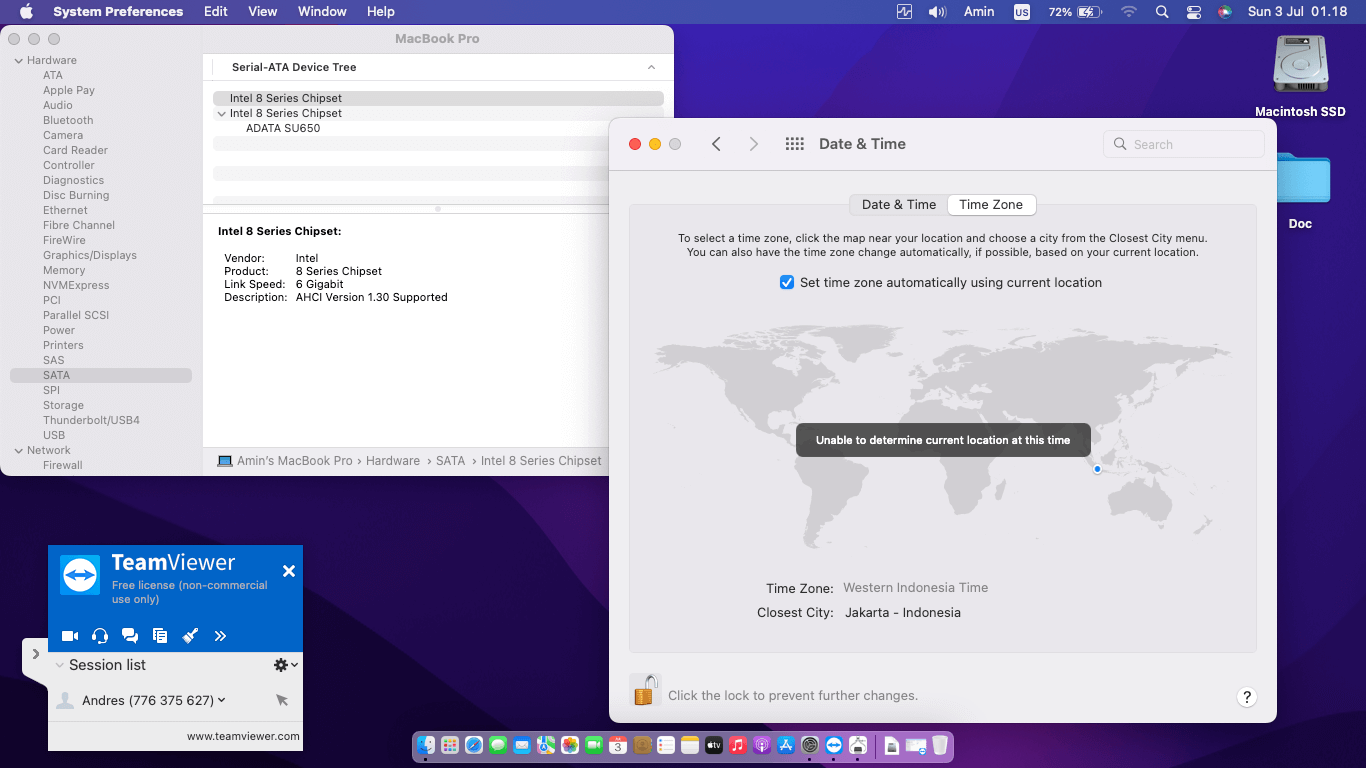Open Finder from the Dock
1366x768 pixels.
pyautogui.click(x=426, y=745)
